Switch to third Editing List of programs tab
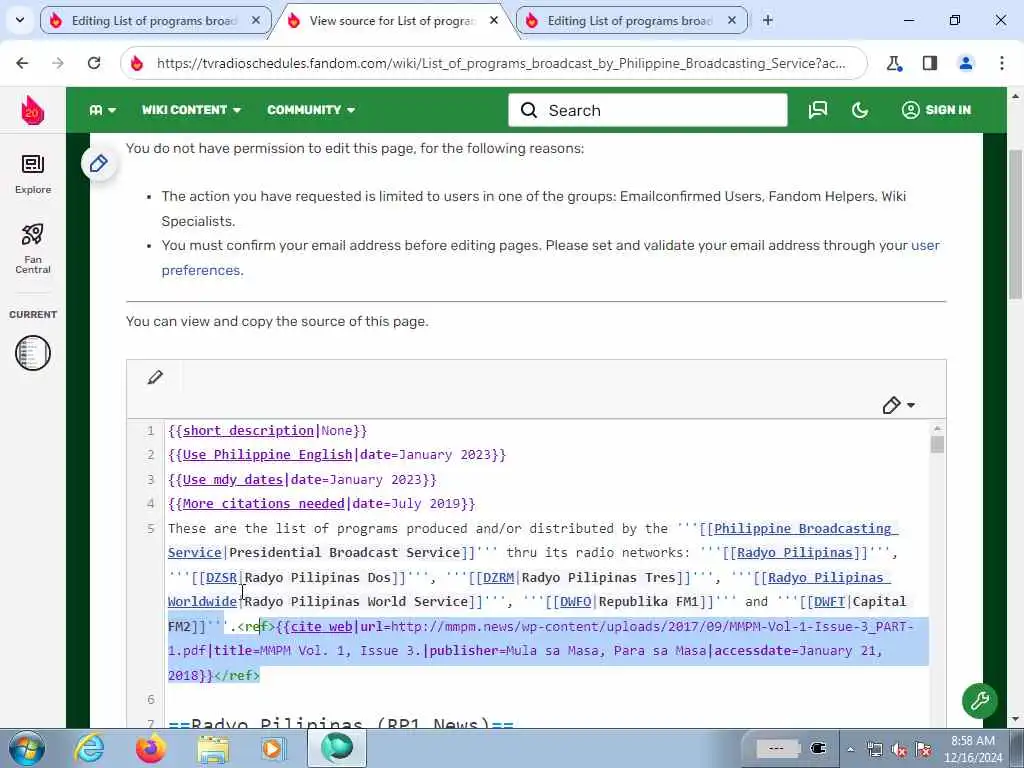 (x=630, y=21)
